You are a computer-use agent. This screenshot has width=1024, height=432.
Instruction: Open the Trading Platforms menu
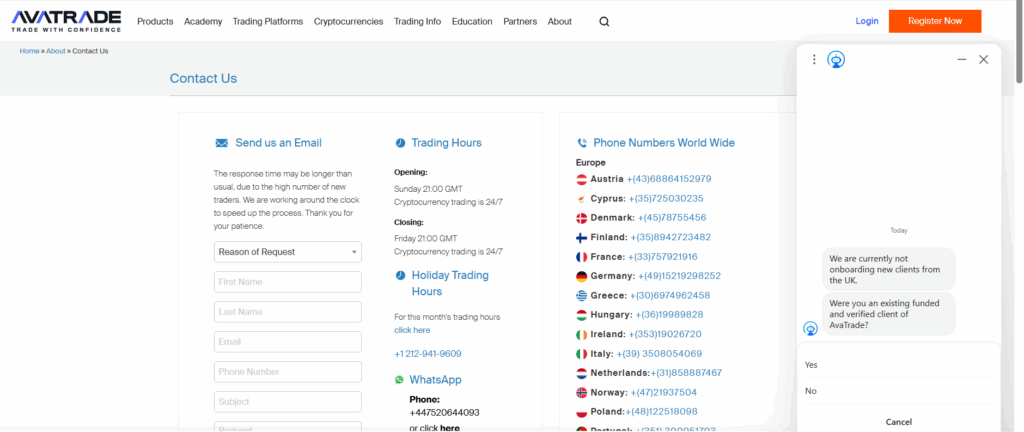pyautogui.click(x=267, y=21)
